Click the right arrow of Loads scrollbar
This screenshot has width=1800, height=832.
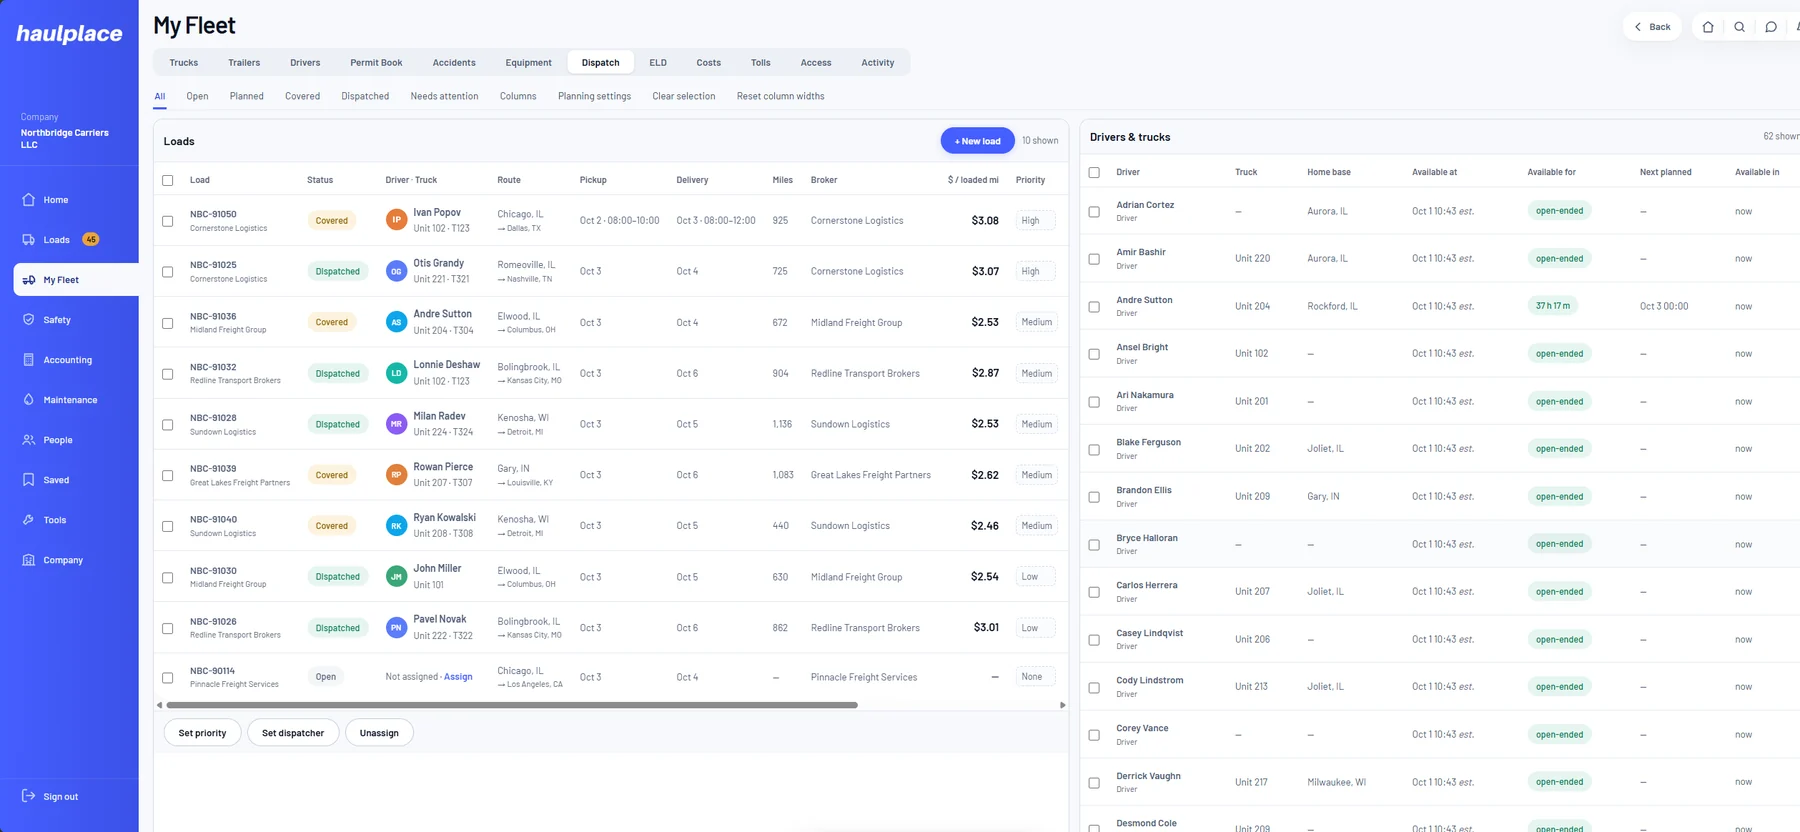[1062, 705]
